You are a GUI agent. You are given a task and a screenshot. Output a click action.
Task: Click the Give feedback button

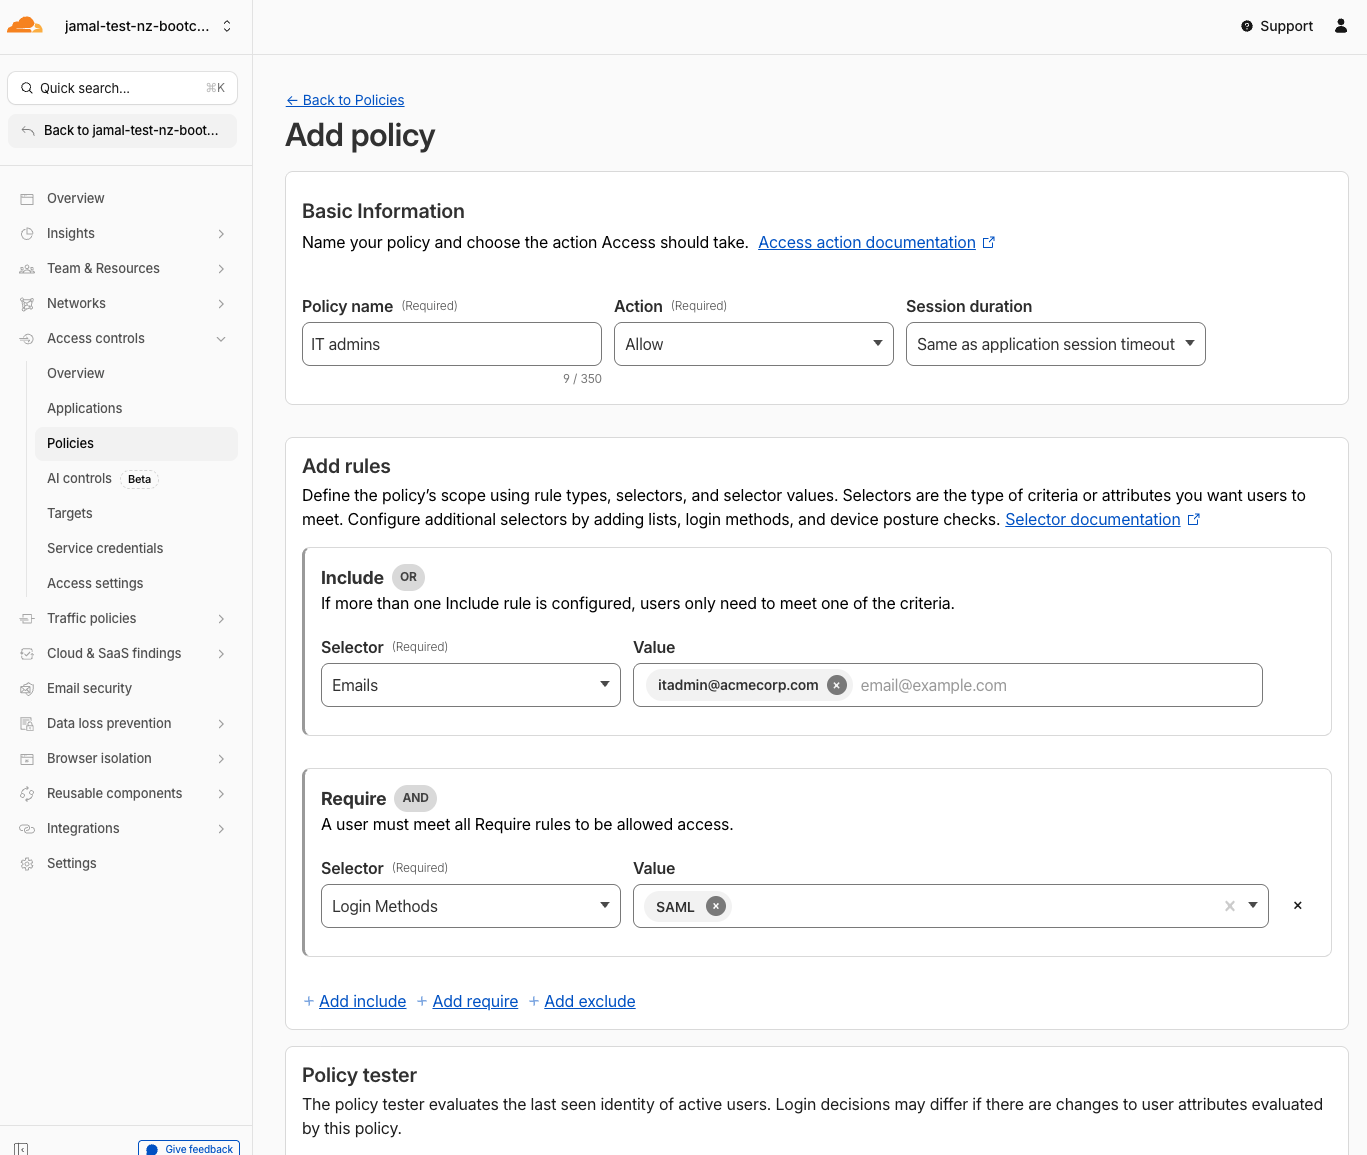(189, 1148)
